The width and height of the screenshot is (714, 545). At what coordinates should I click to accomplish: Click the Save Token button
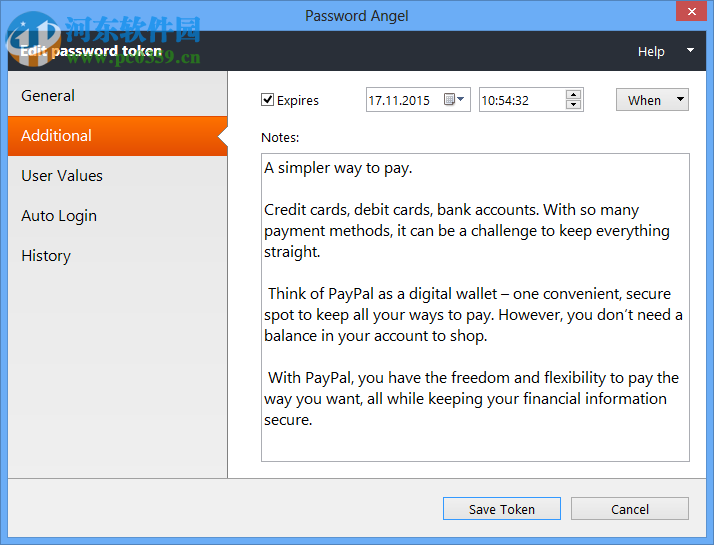[502, 509]
